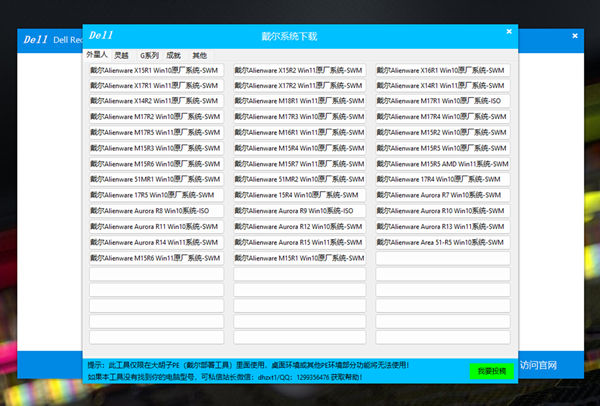This screenshot has height=406, width=600.
Task: Select Alienware M17R4 Win10原厂系统-SWM
Action: point(443,116)
